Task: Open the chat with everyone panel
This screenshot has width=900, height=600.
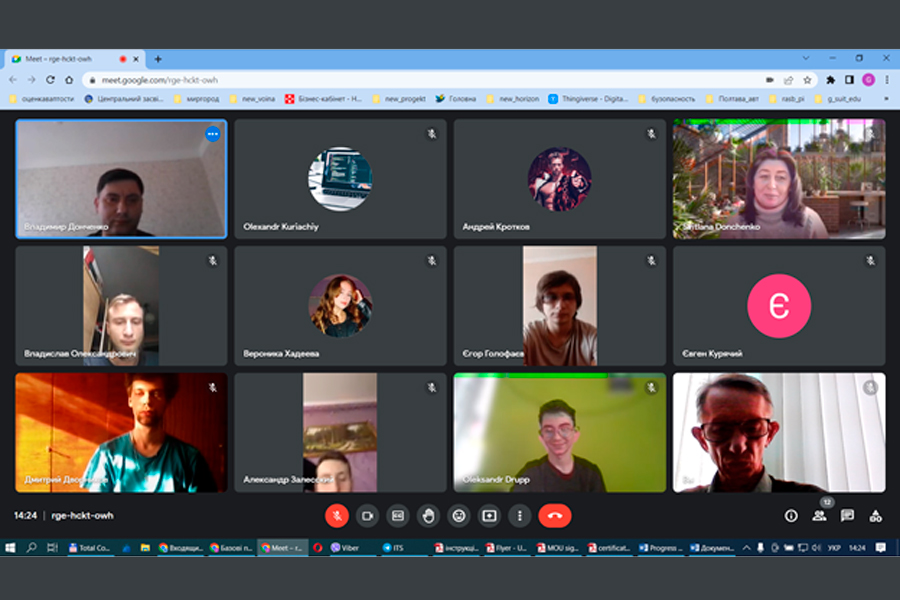Action: (x=847, y=516)
